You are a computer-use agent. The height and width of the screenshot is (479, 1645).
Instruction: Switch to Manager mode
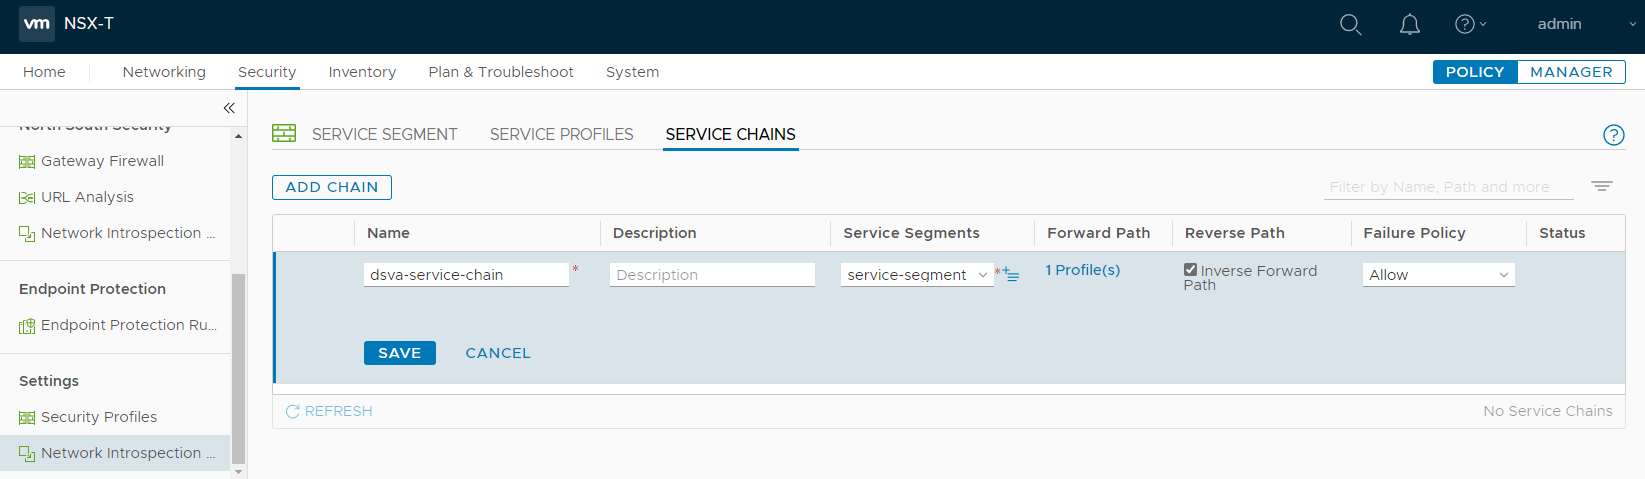pyautogui.click(x=1570, y=72)
